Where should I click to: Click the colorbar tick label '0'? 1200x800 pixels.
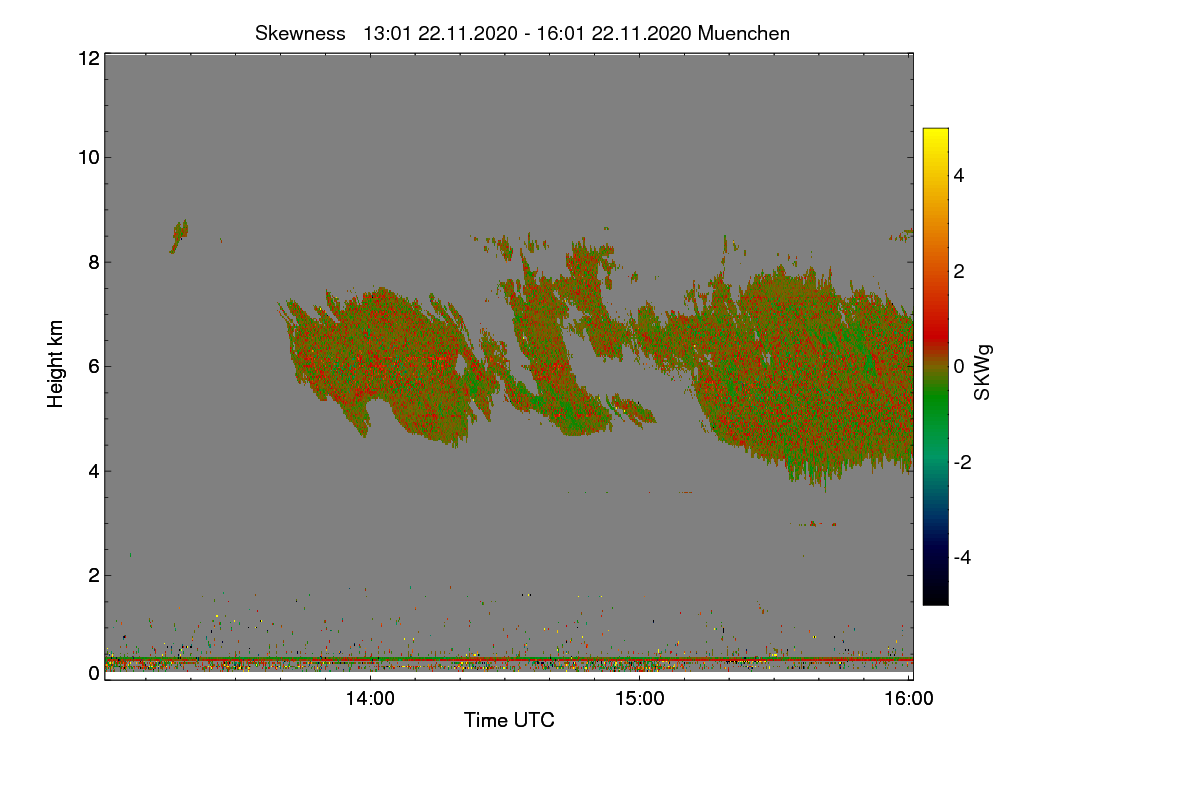(x=959, y=366)
